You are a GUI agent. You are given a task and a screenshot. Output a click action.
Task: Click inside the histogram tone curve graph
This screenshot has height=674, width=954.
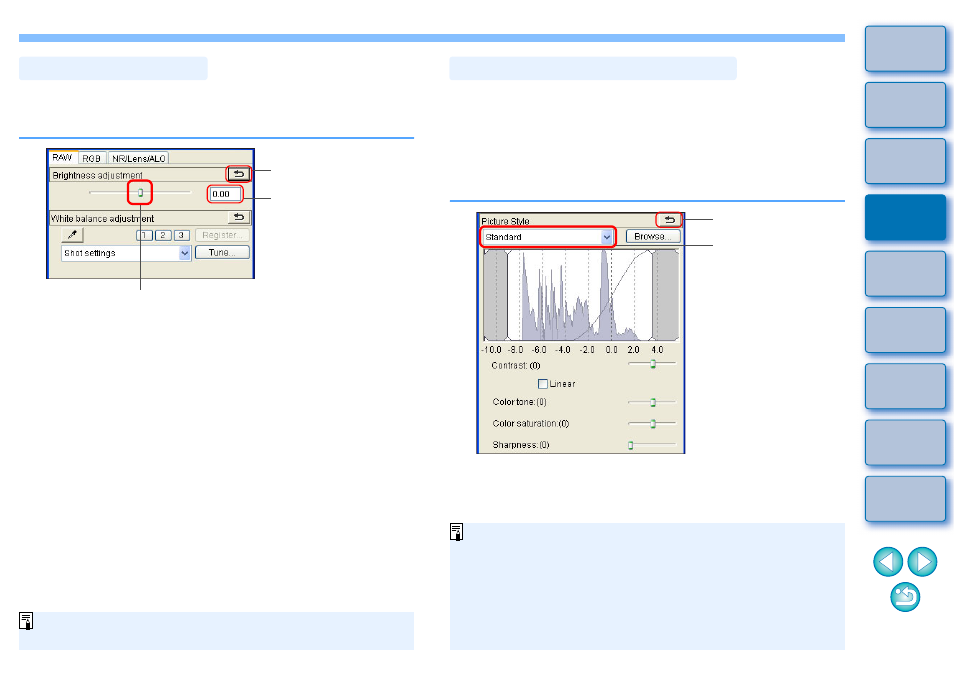click(x=580, y=295)
